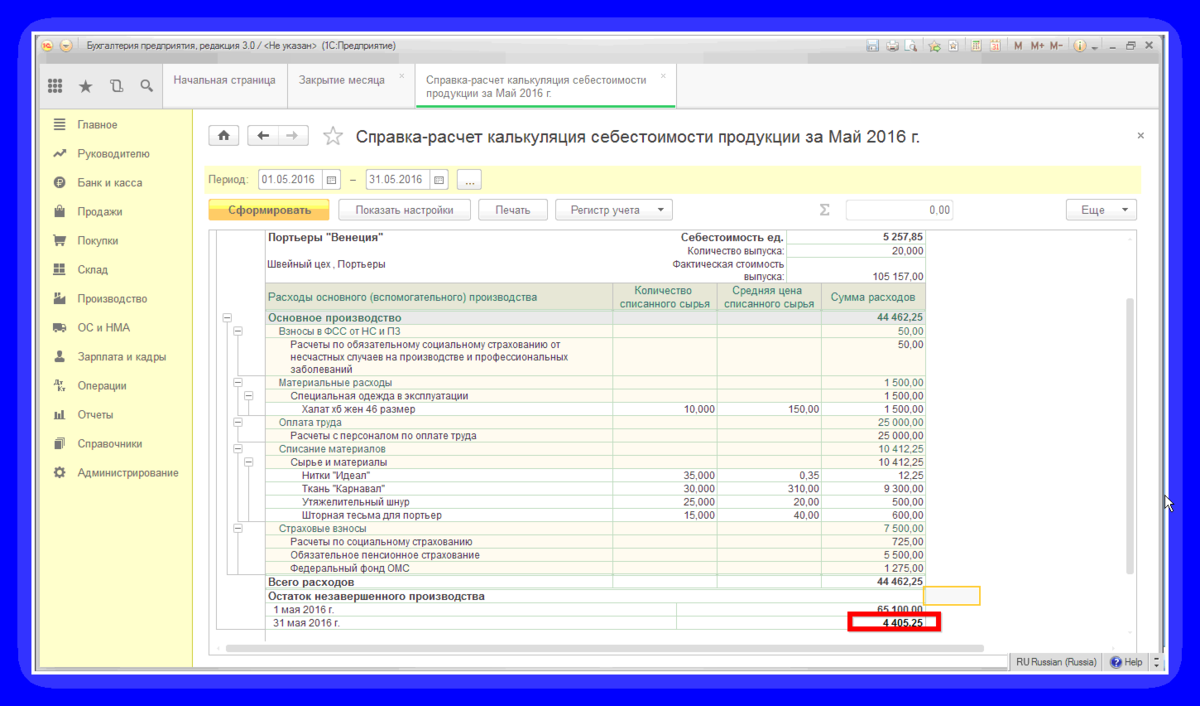The width and height of the screenshot is (1200, 706).
Task: Collapse the Сырье и материалы group
Action: pyautogui.click(x=249, y=463)
